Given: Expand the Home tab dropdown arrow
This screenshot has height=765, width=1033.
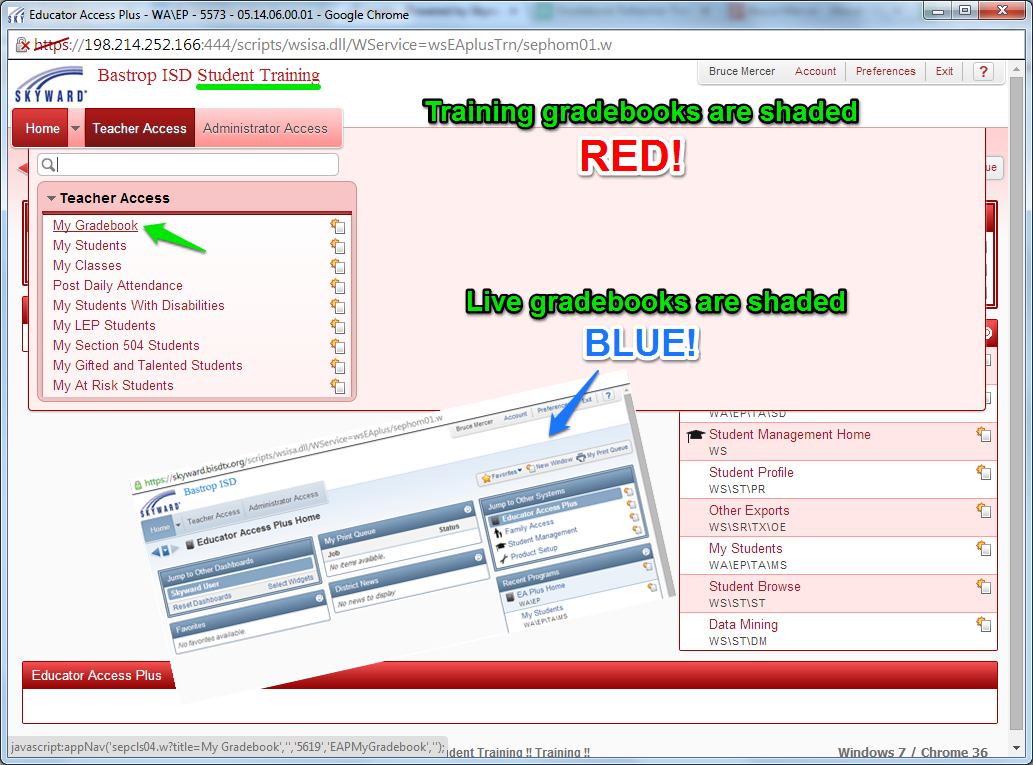Looking at the screenshot, I should coord(76,128).
